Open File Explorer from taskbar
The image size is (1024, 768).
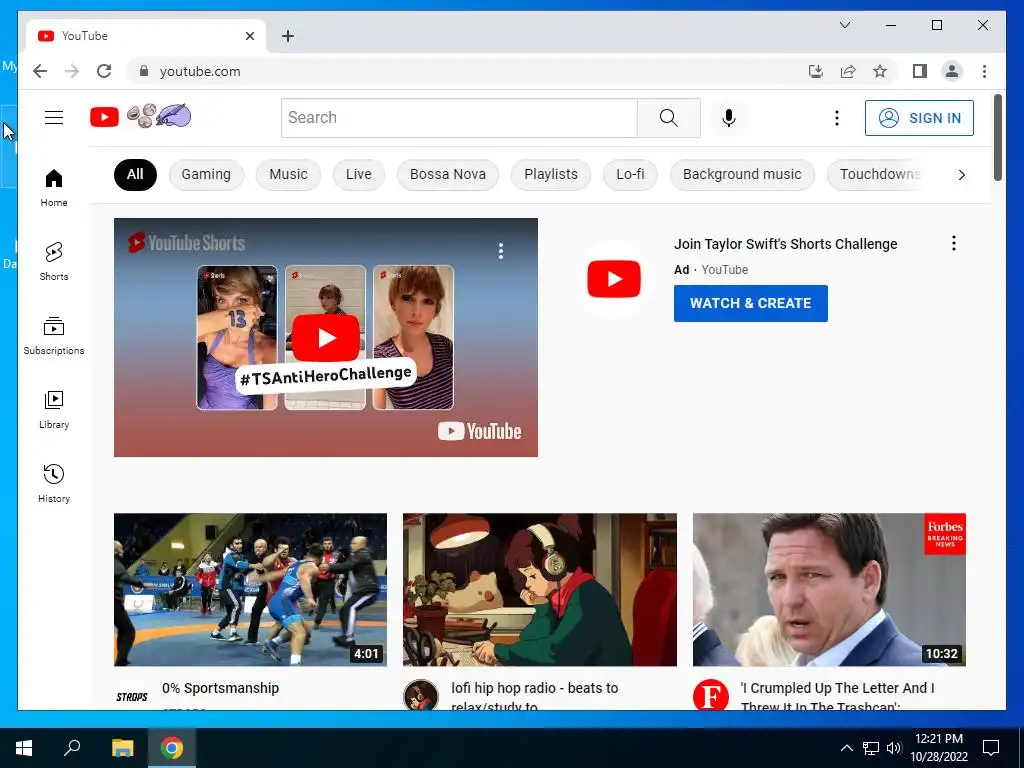pyautogui.click(x=122, y=748)
